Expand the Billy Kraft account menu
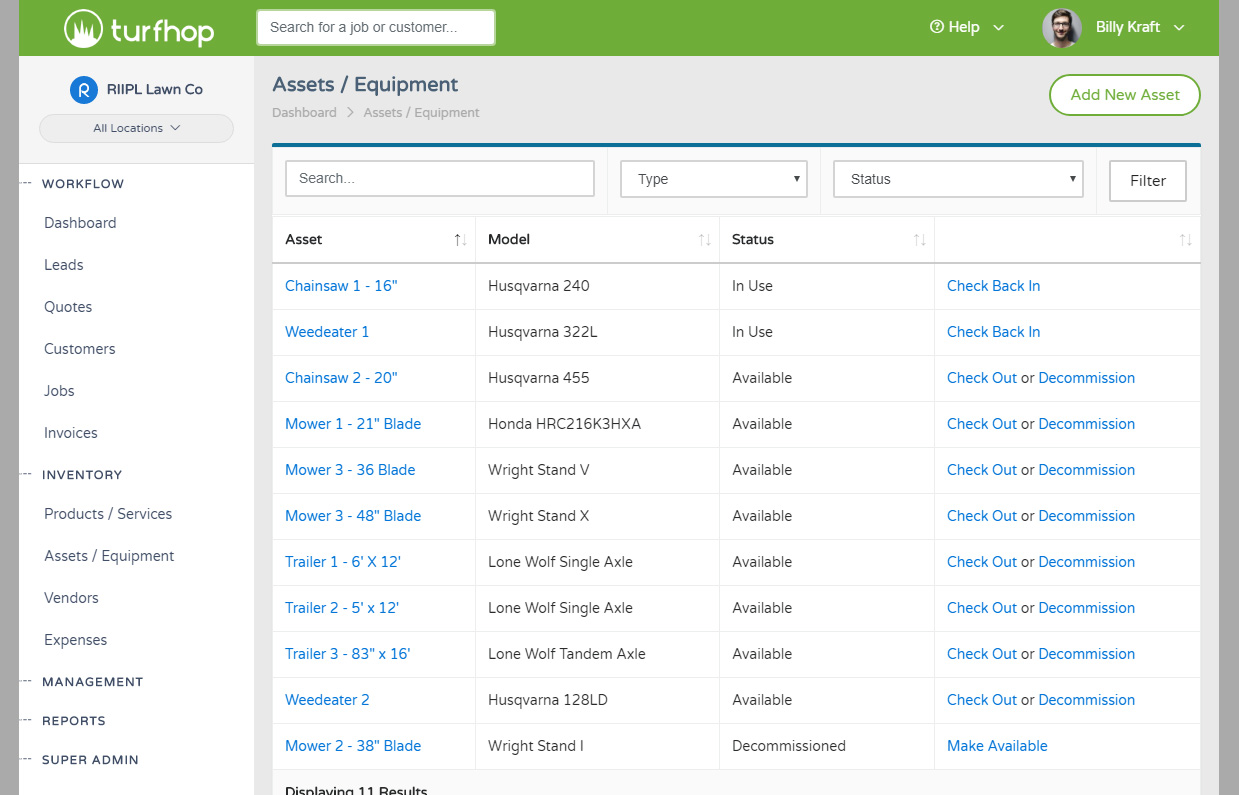Screen dimensions: 1239x795 point(1178,27)
